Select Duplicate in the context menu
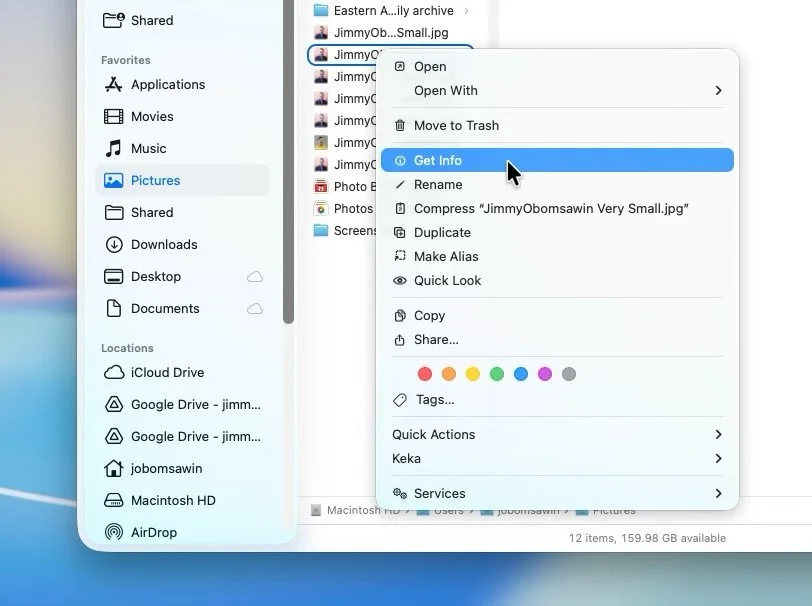 tap(442, 232)
